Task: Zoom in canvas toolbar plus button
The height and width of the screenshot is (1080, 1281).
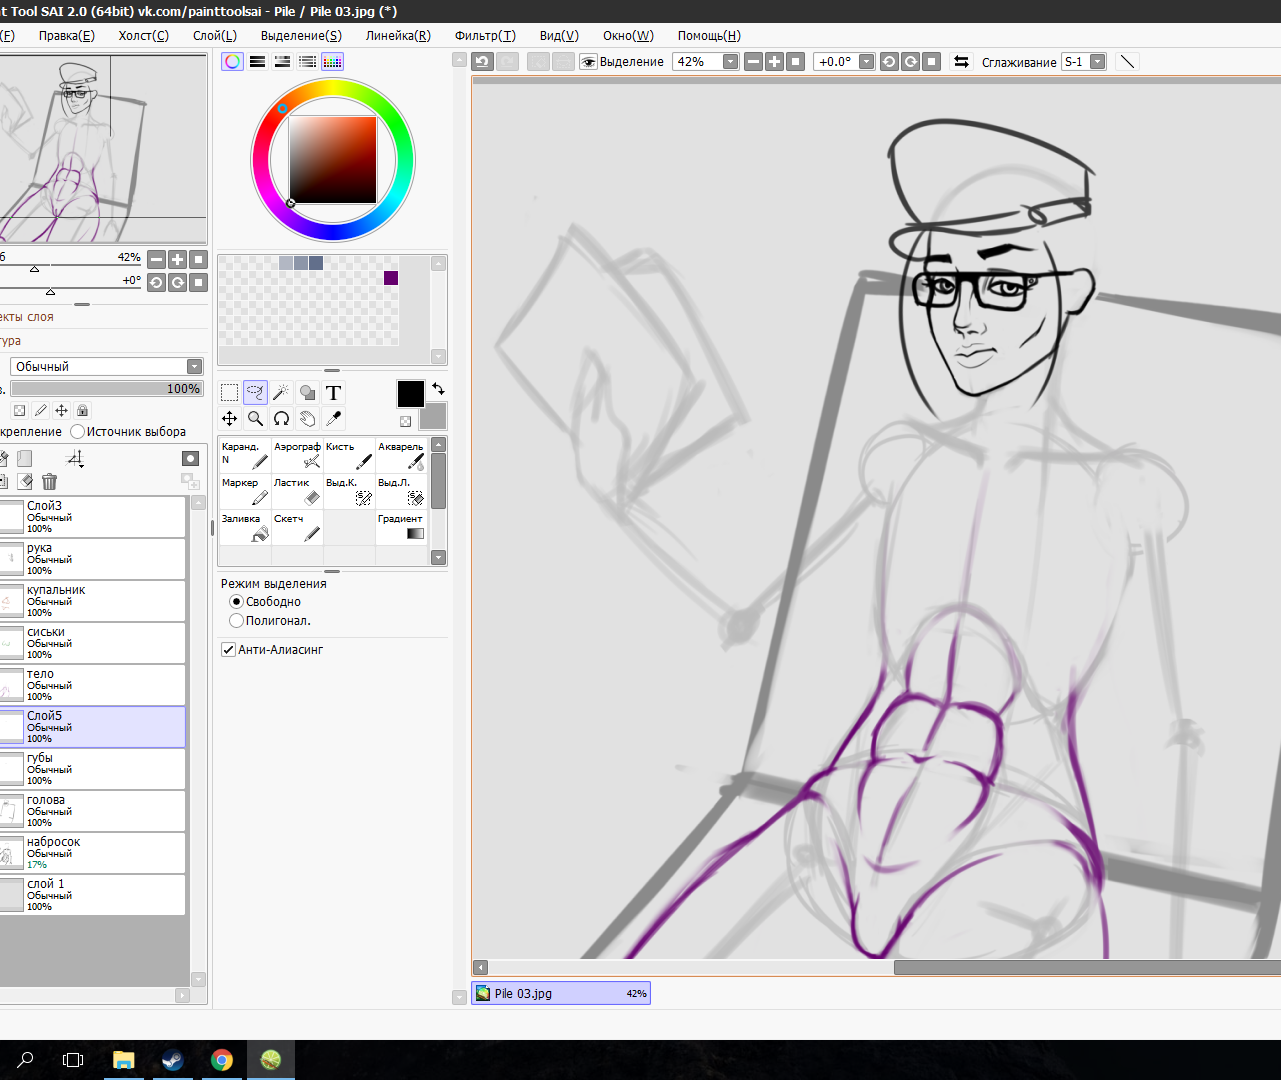Action: [774, 62]
